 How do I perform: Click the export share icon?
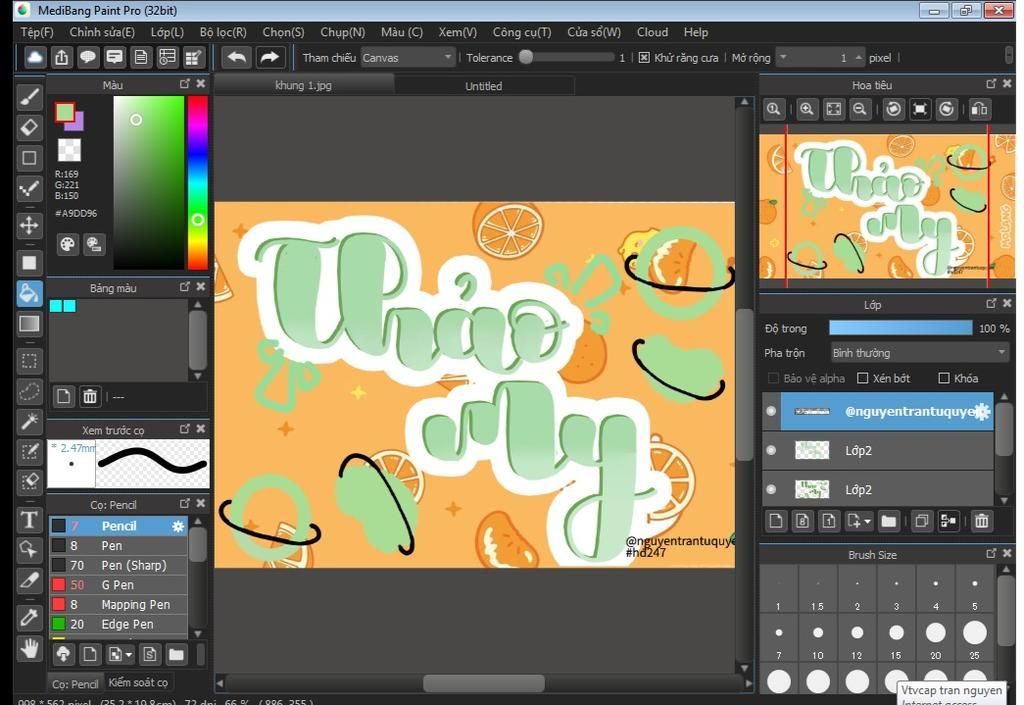click(61, 57)
